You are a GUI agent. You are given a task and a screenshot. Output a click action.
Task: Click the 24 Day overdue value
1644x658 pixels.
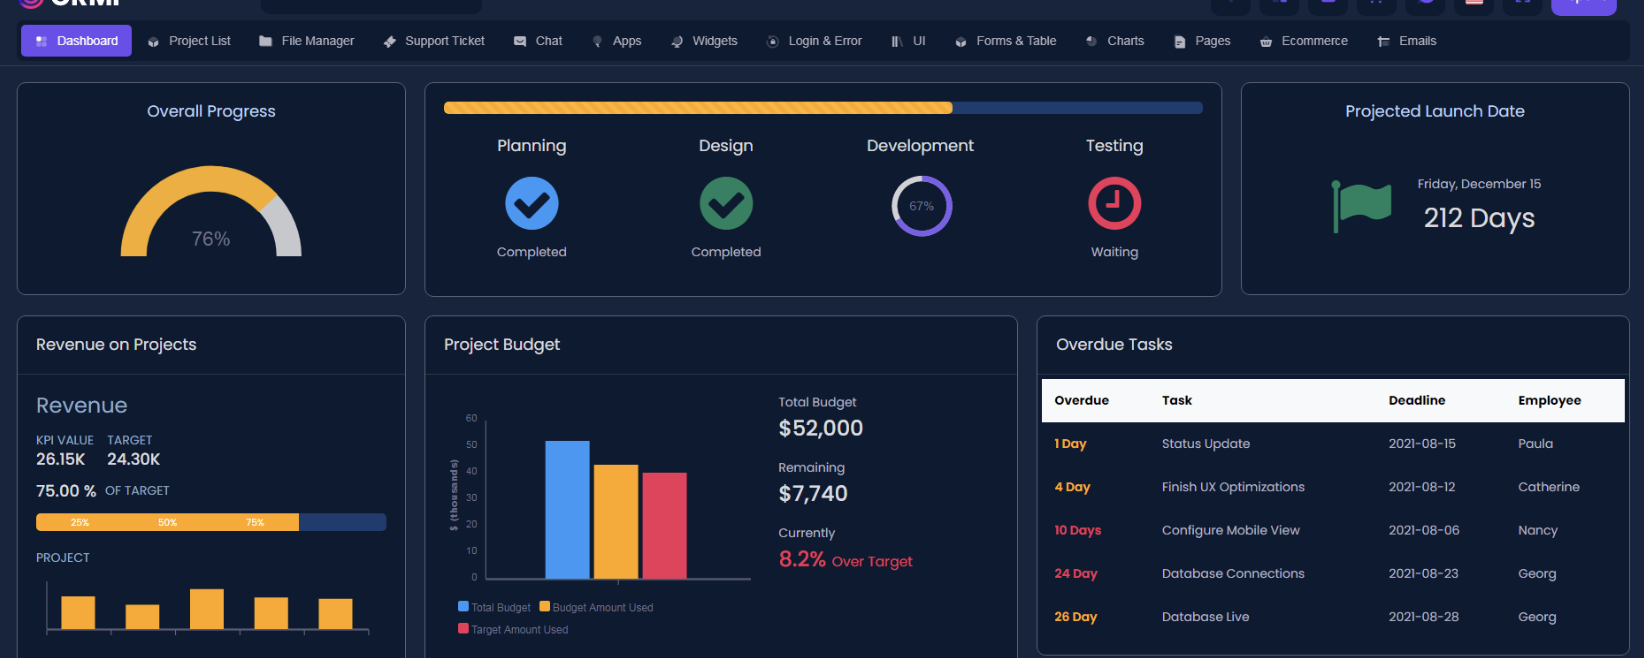point(1076,574)
